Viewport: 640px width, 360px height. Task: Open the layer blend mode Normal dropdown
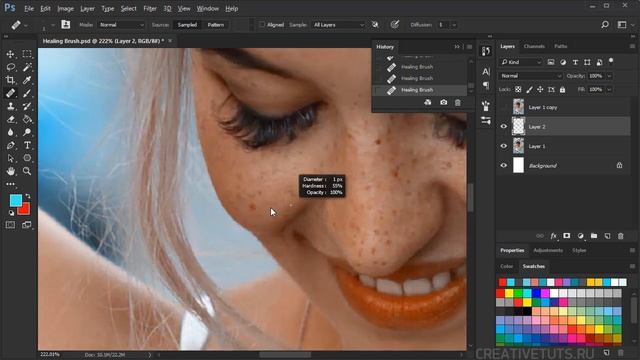(x=530, y=76)
